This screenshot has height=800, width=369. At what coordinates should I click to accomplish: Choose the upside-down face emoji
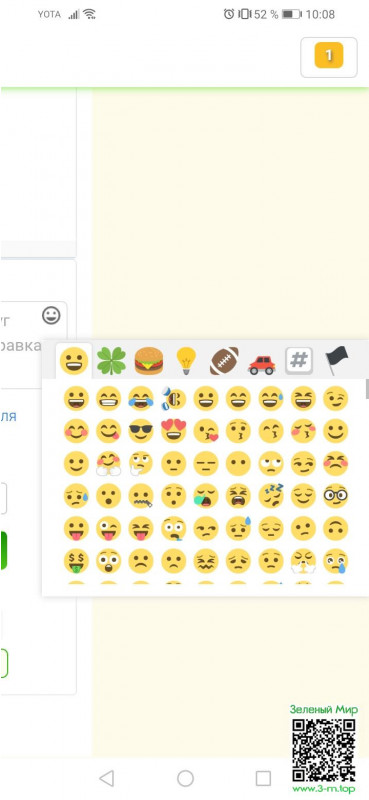click(x=336, y=529)
